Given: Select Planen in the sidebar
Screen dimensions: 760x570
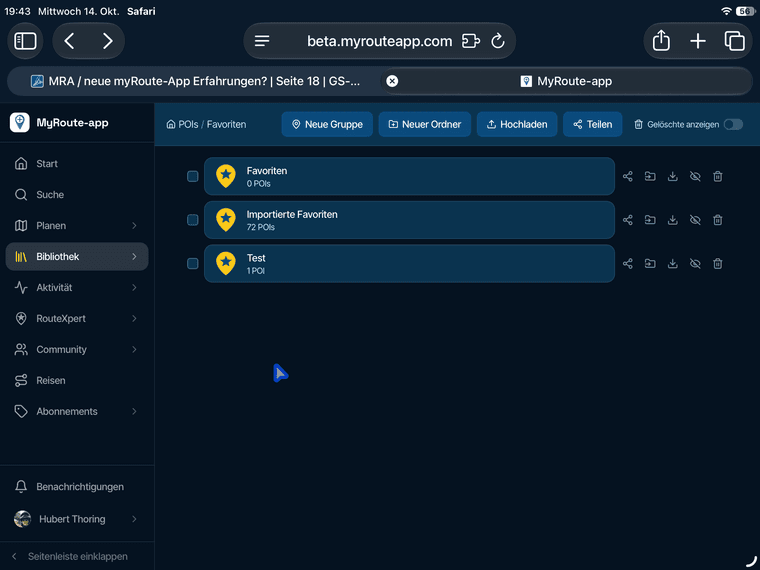Looking at the screenshot, I should 77,225.
